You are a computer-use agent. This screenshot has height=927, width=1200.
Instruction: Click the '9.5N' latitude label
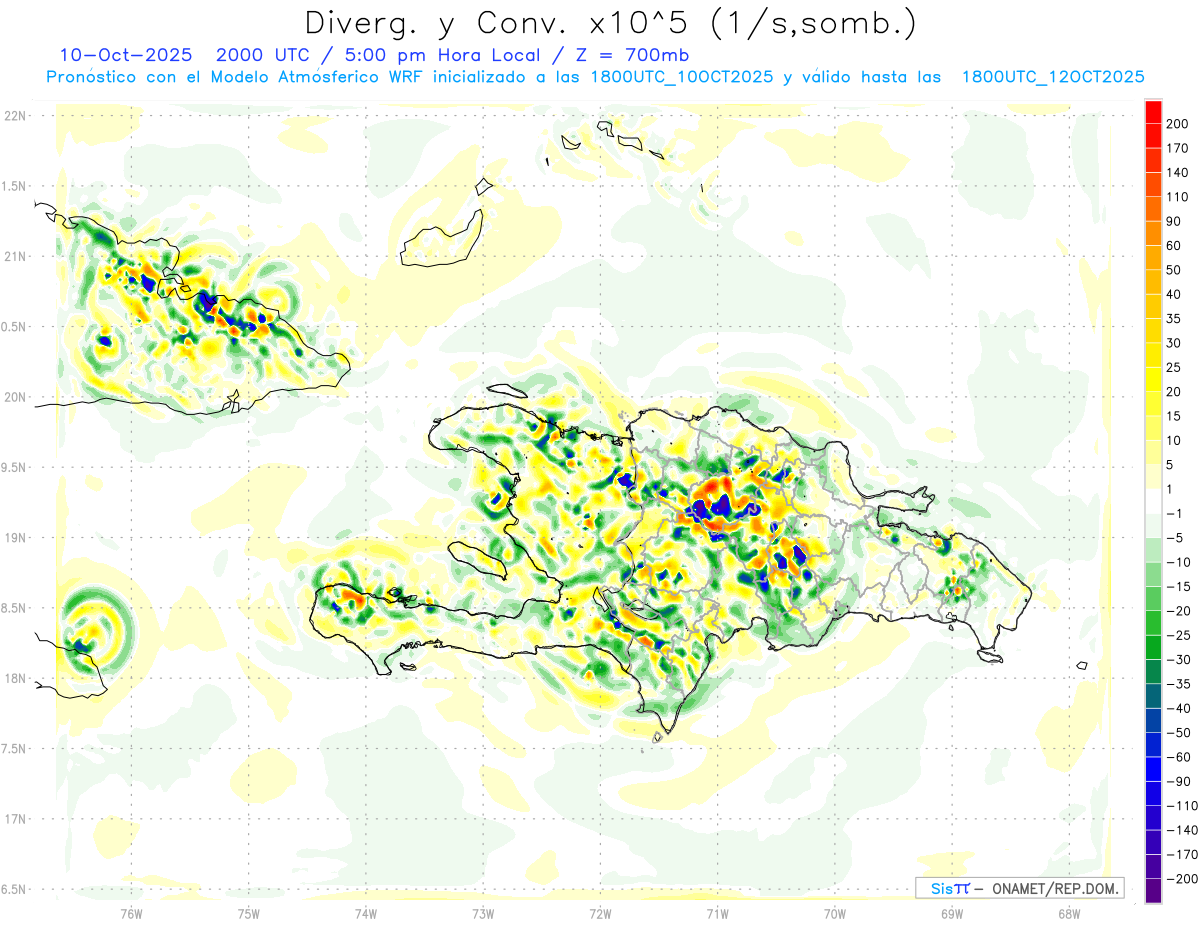point(14,467)
